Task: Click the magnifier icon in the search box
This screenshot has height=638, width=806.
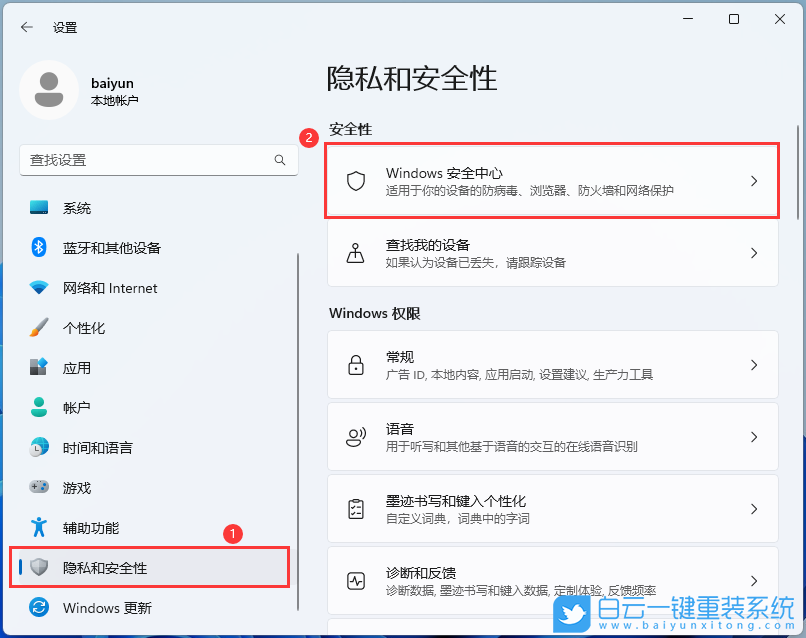Action: (x=280, y=160)
